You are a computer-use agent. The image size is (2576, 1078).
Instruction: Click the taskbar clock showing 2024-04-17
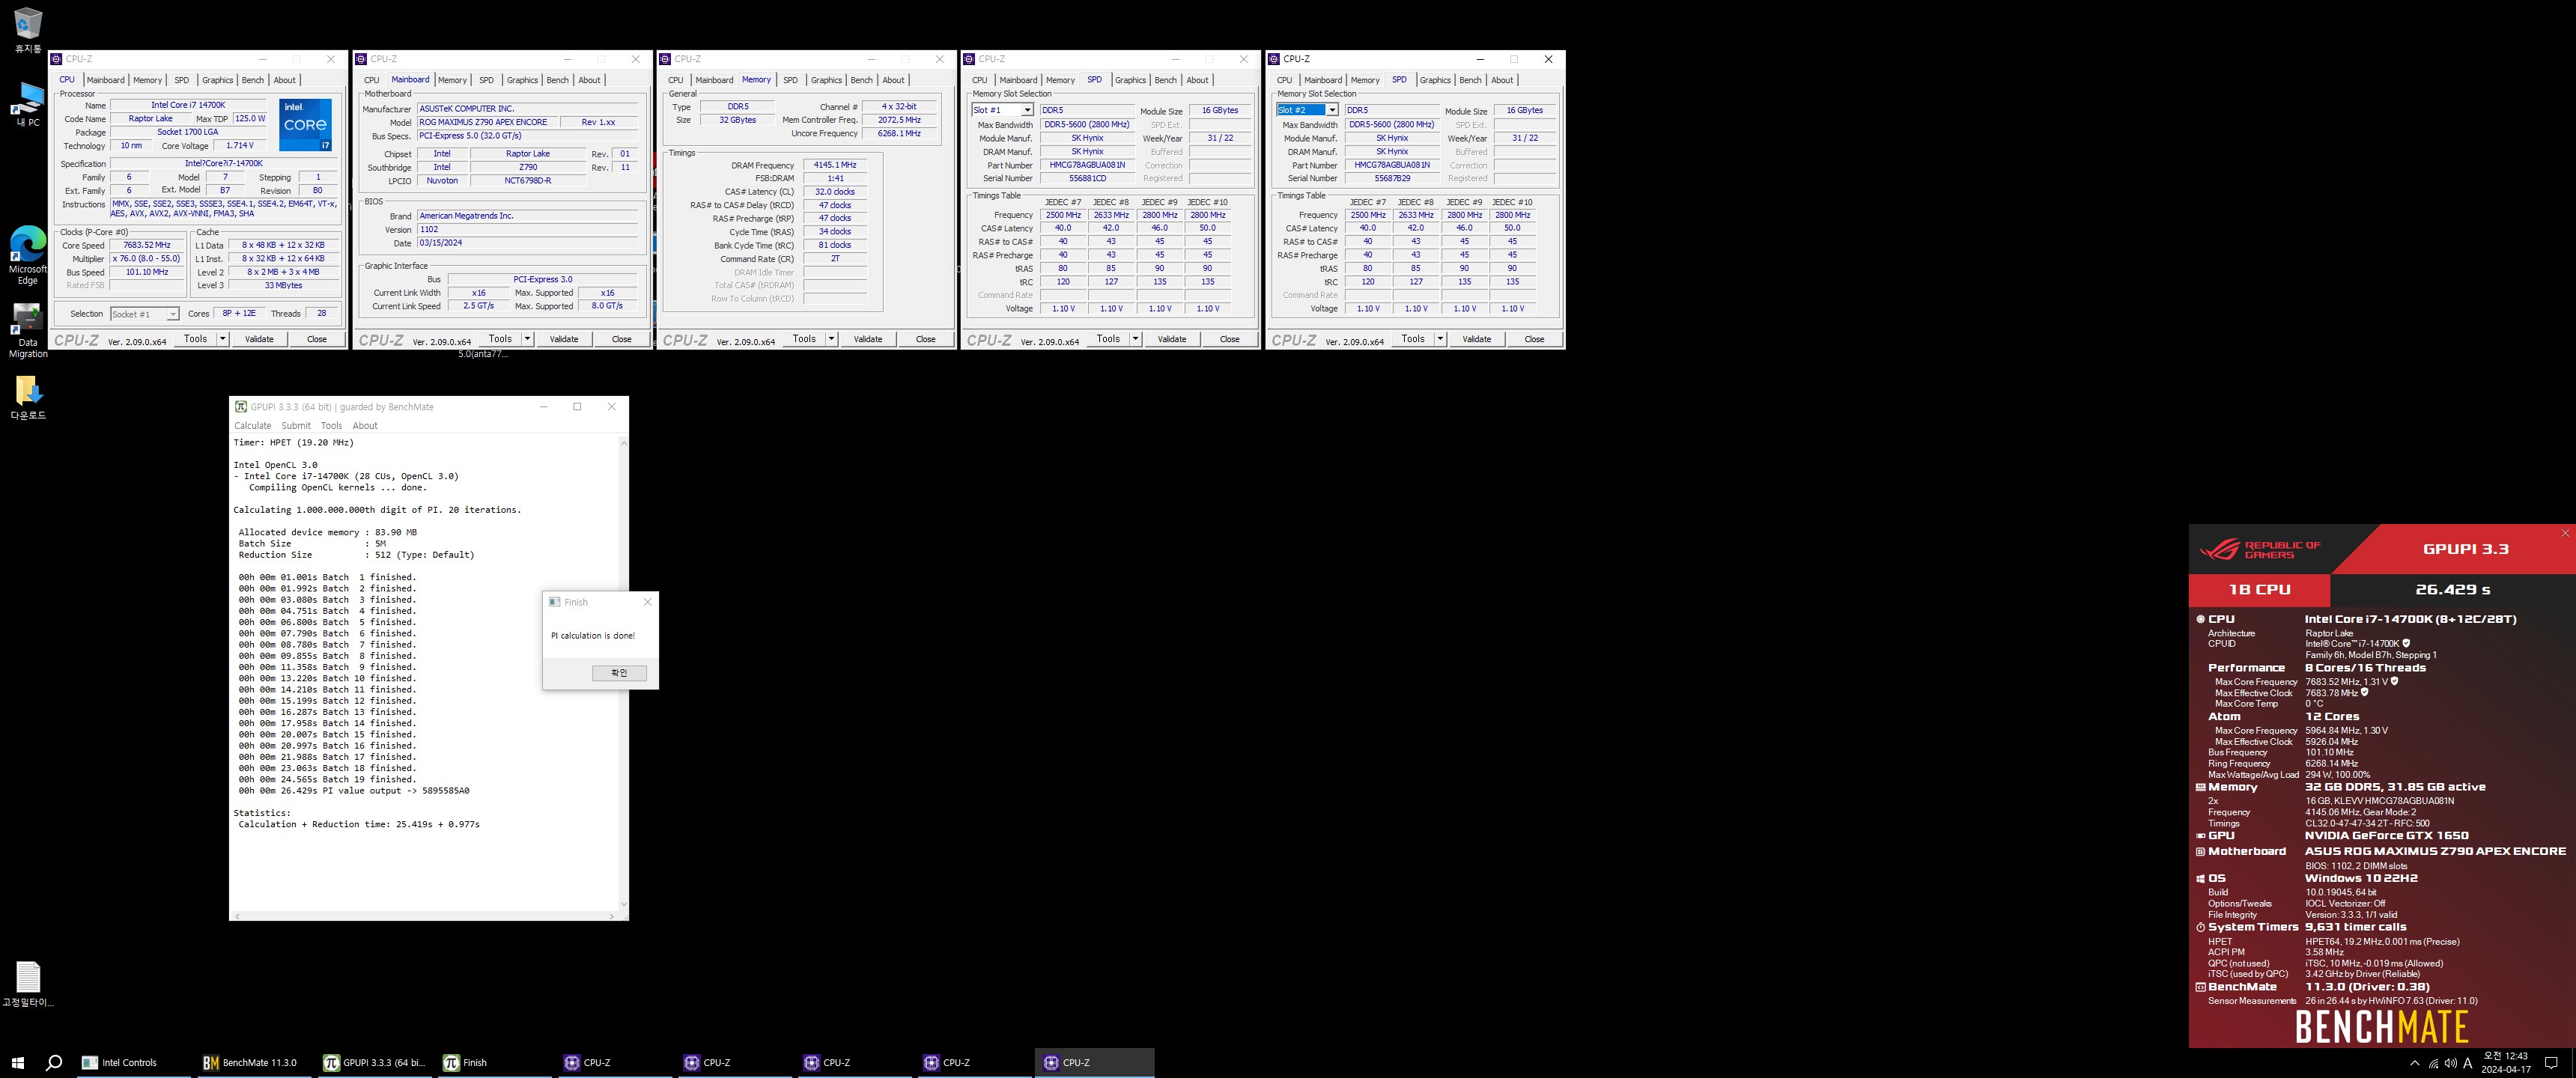click(2506, 1063)
